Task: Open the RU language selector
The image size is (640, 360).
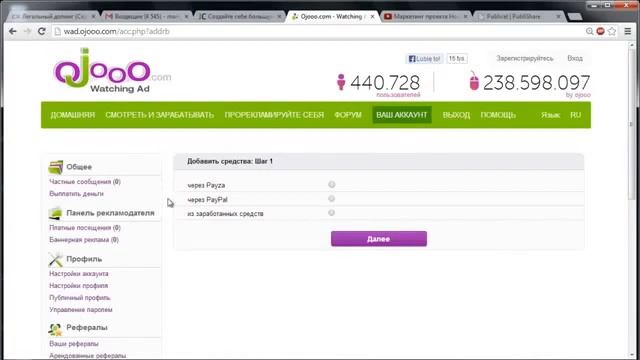Action: (x=576, y=115)
